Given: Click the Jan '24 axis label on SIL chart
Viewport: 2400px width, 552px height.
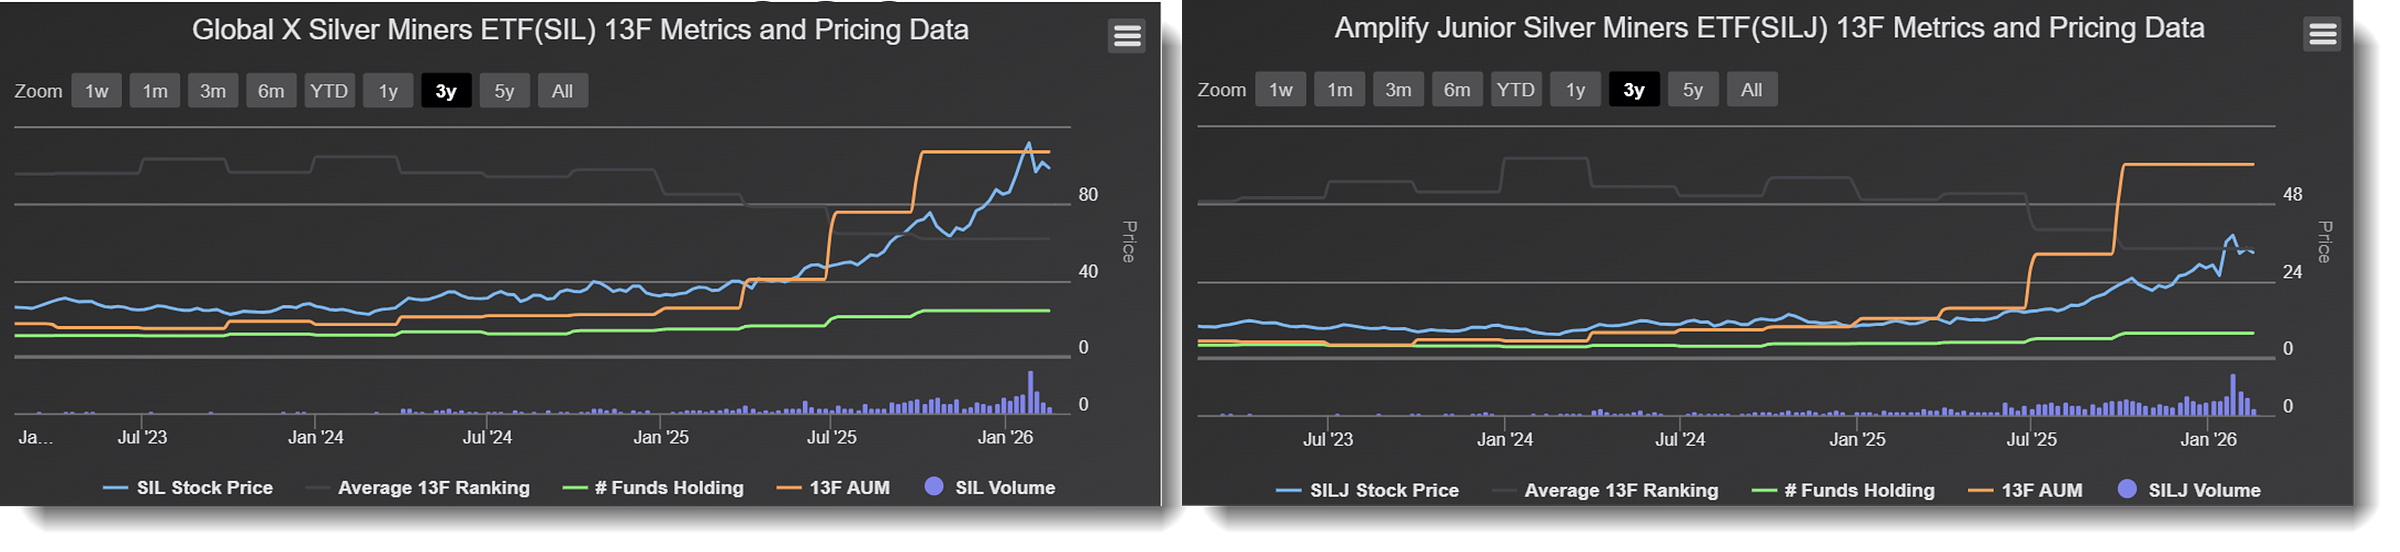Looking at the screenshot, I should coord(316,437).
